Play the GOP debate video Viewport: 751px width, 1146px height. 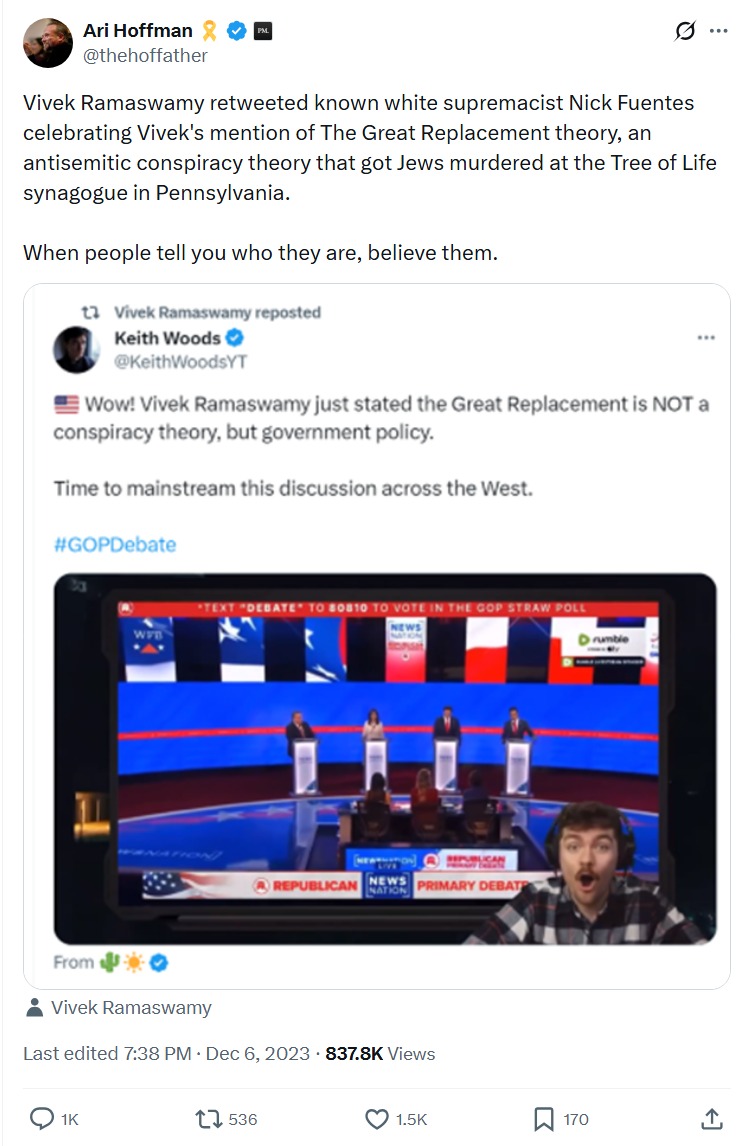pos(385,759)
